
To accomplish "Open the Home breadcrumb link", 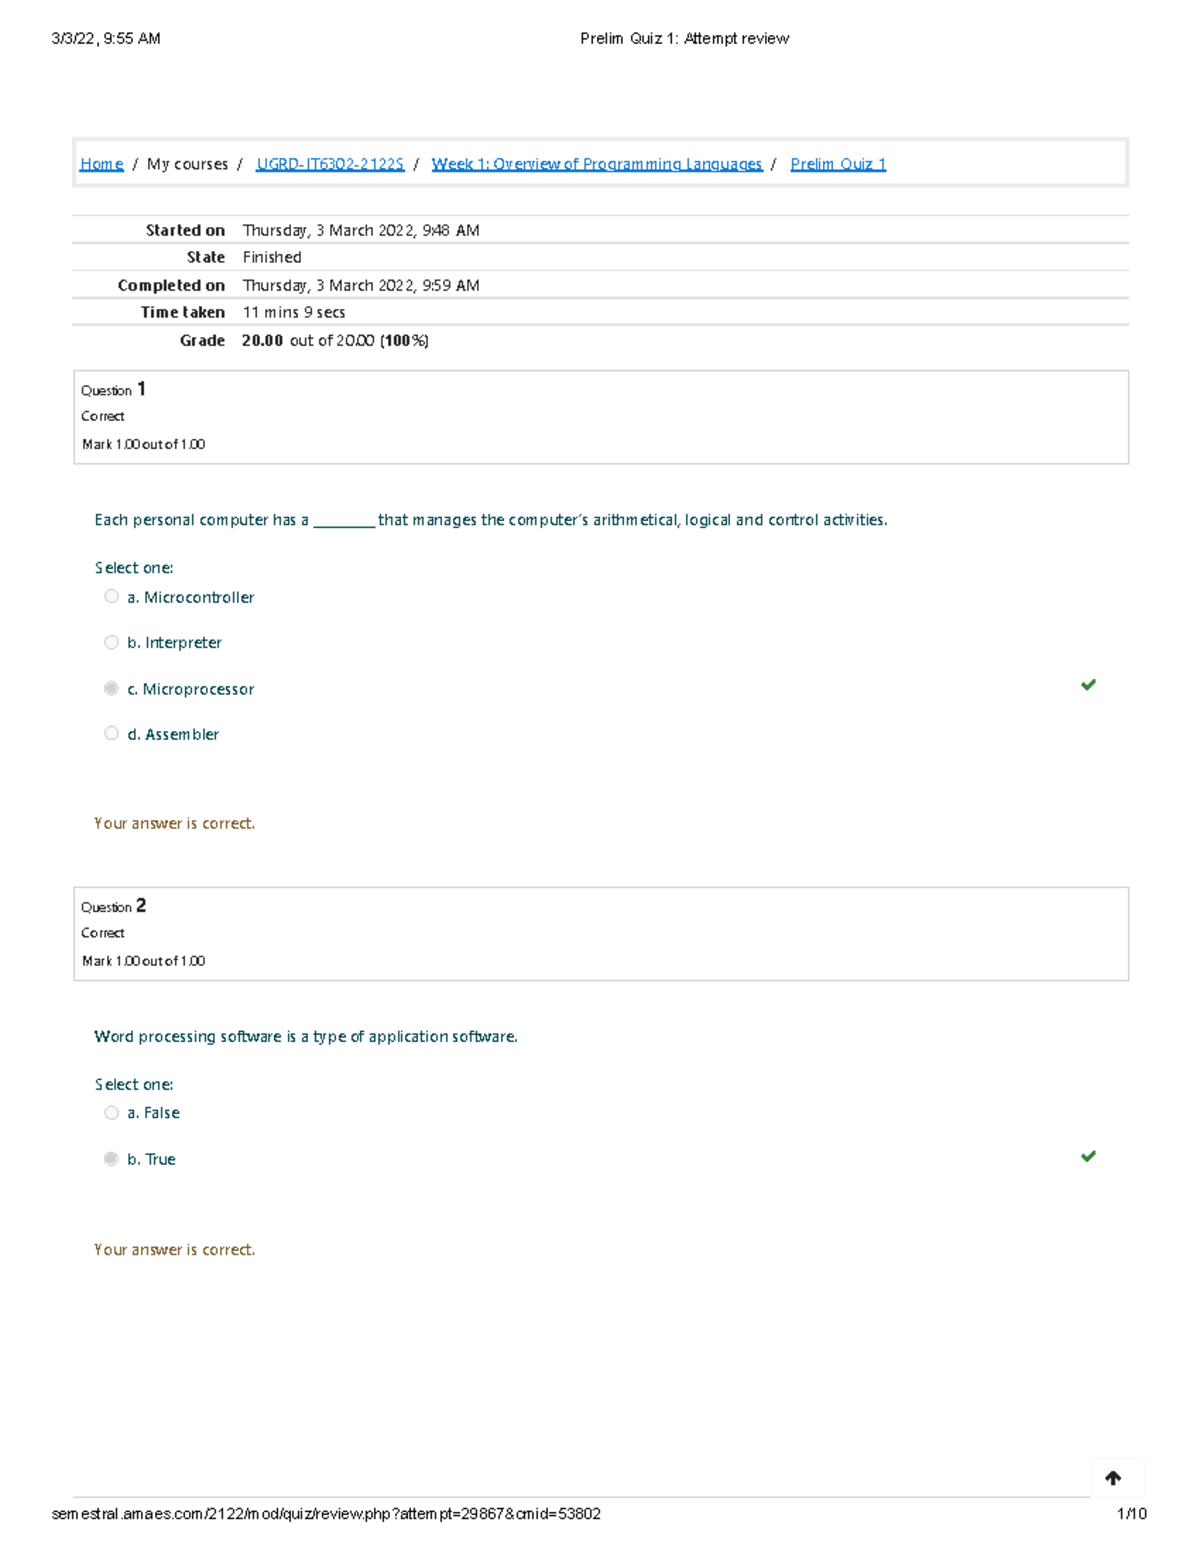I will point(101,164).
